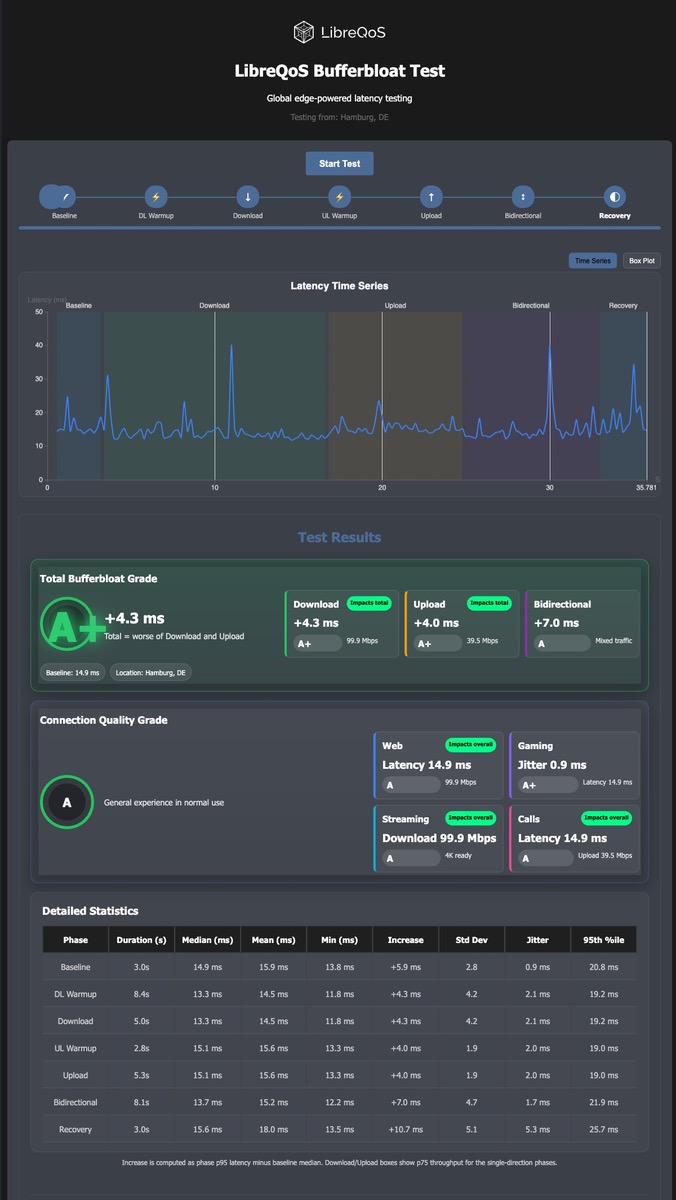This screenshot has width=676, height=1200.
Task: Click the Upload Impacts total badge
Action: [x=489, y=603]
